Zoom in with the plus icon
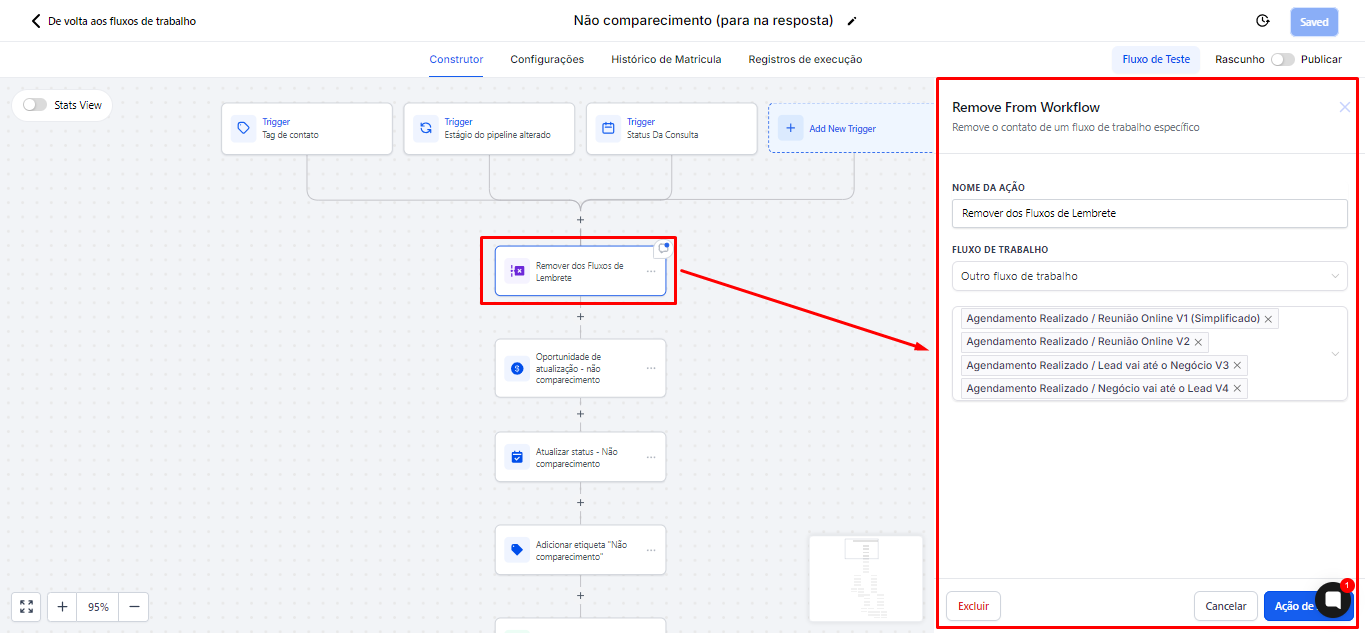1365x633 pixels. pos(62,606)
